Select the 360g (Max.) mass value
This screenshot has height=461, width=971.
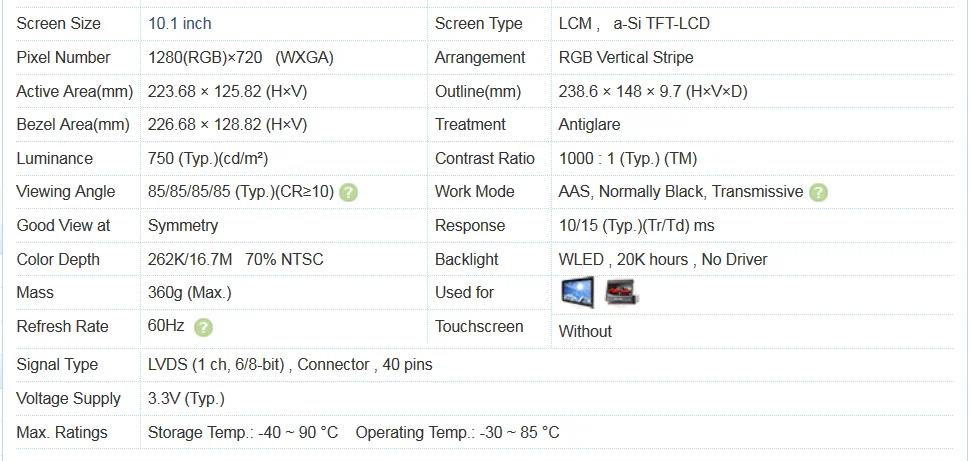click(189, 292)
